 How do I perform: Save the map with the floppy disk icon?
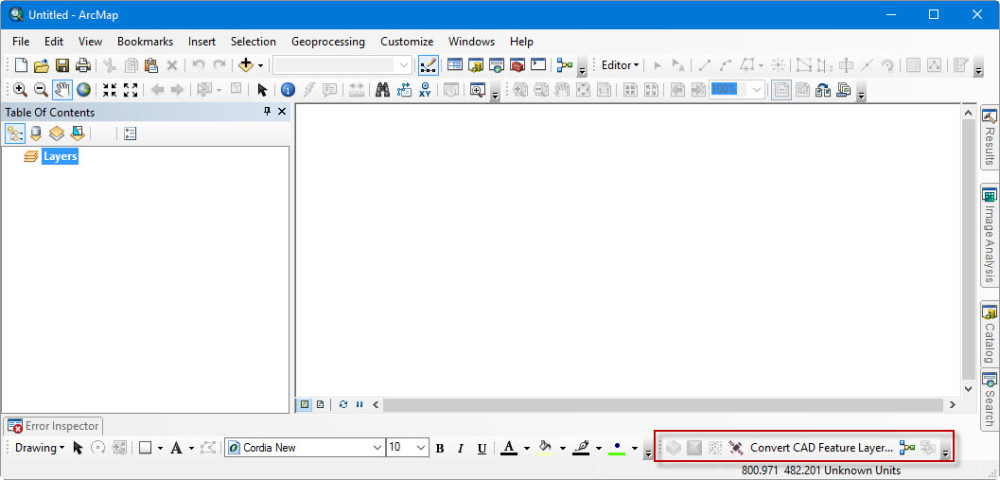pyautogui.click(x=62, y=65)
